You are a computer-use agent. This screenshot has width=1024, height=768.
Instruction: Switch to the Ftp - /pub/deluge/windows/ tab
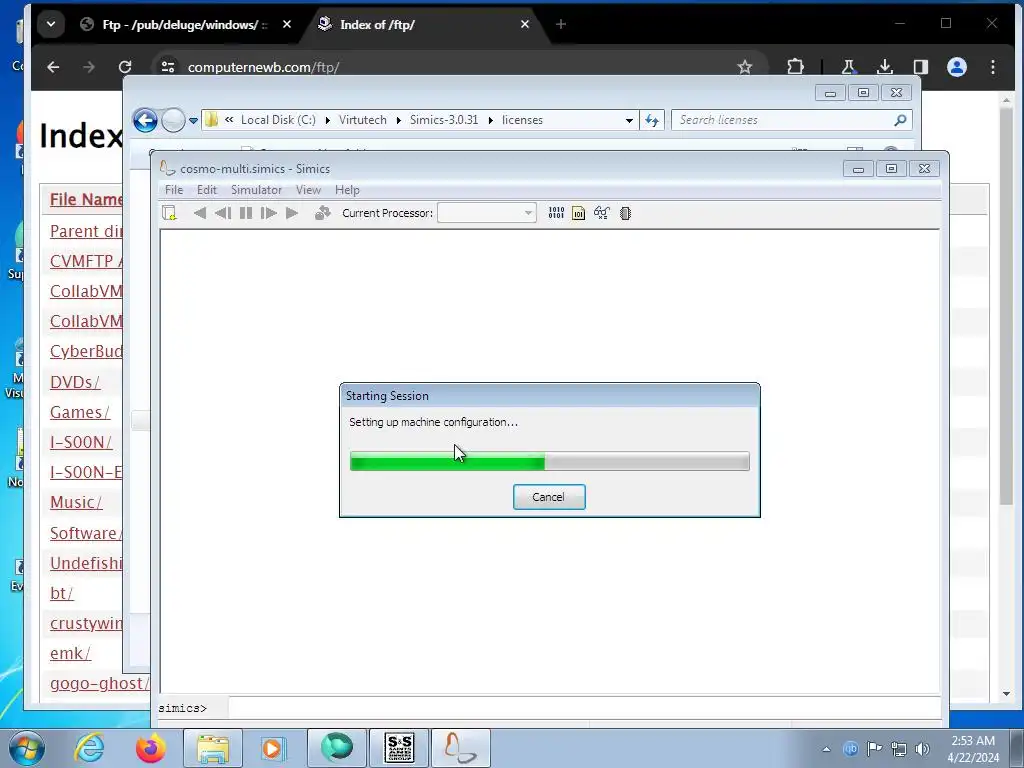185,25
